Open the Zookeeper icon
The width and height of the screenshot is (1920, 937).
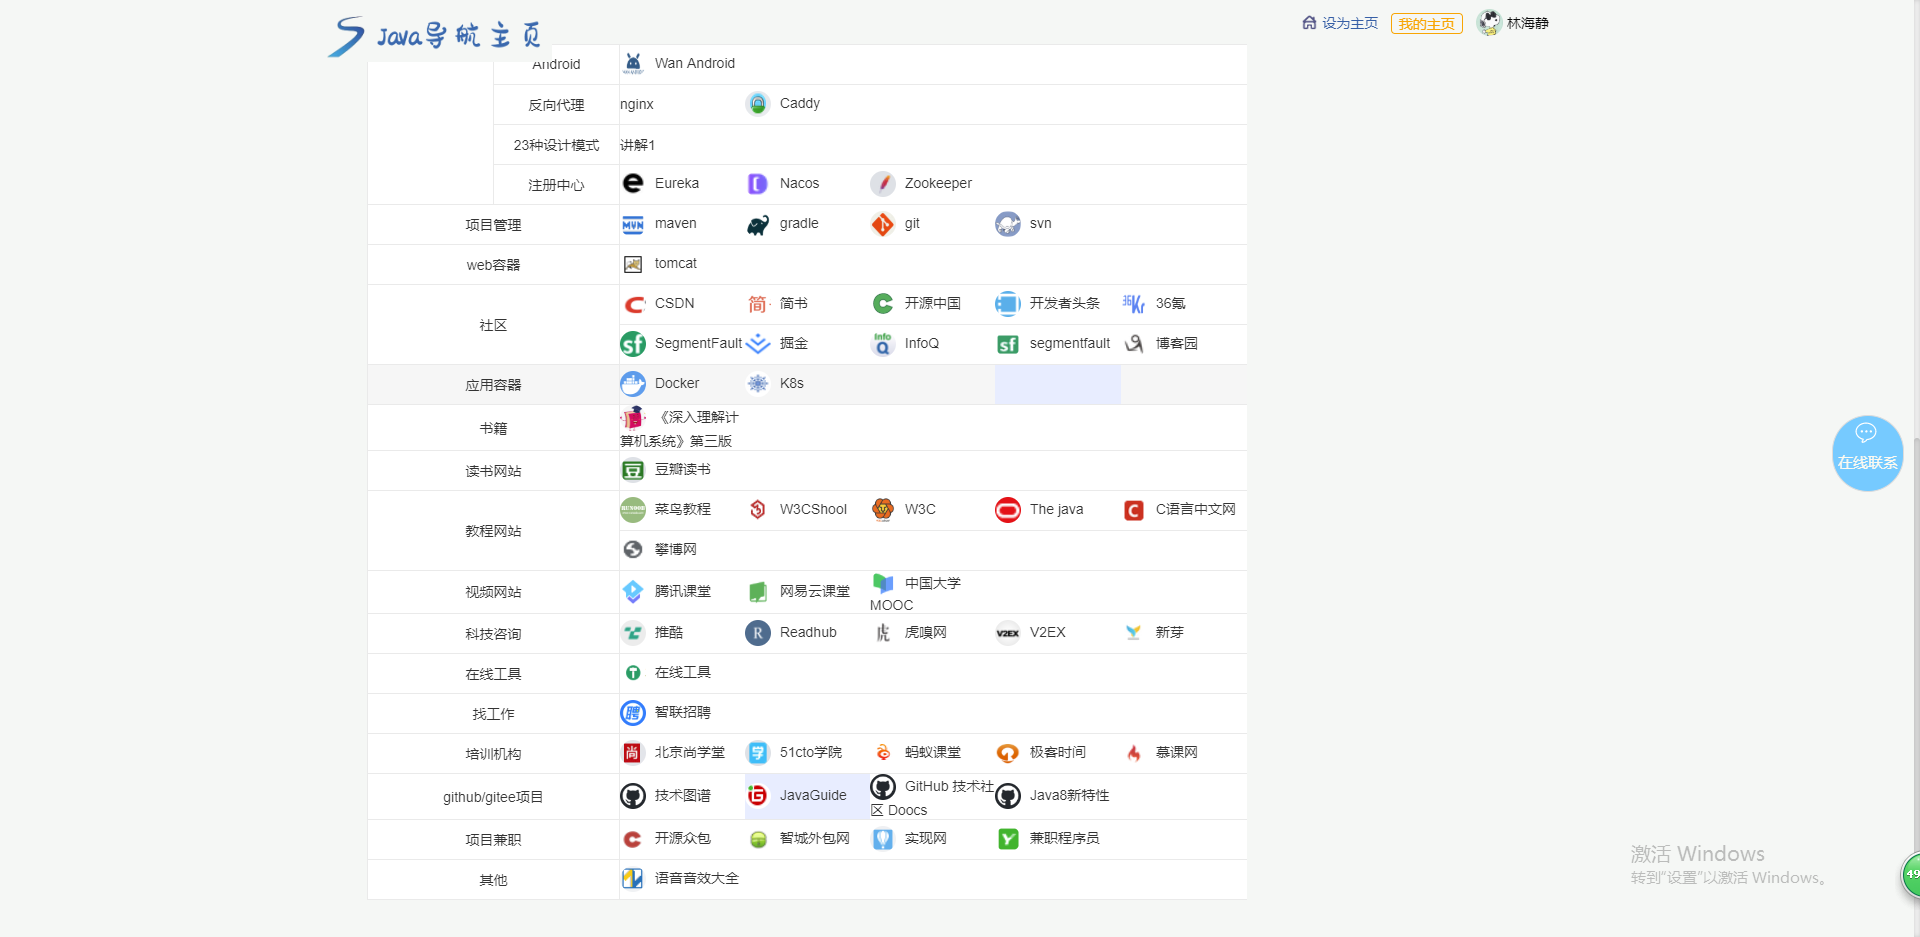tap(883, 183)
